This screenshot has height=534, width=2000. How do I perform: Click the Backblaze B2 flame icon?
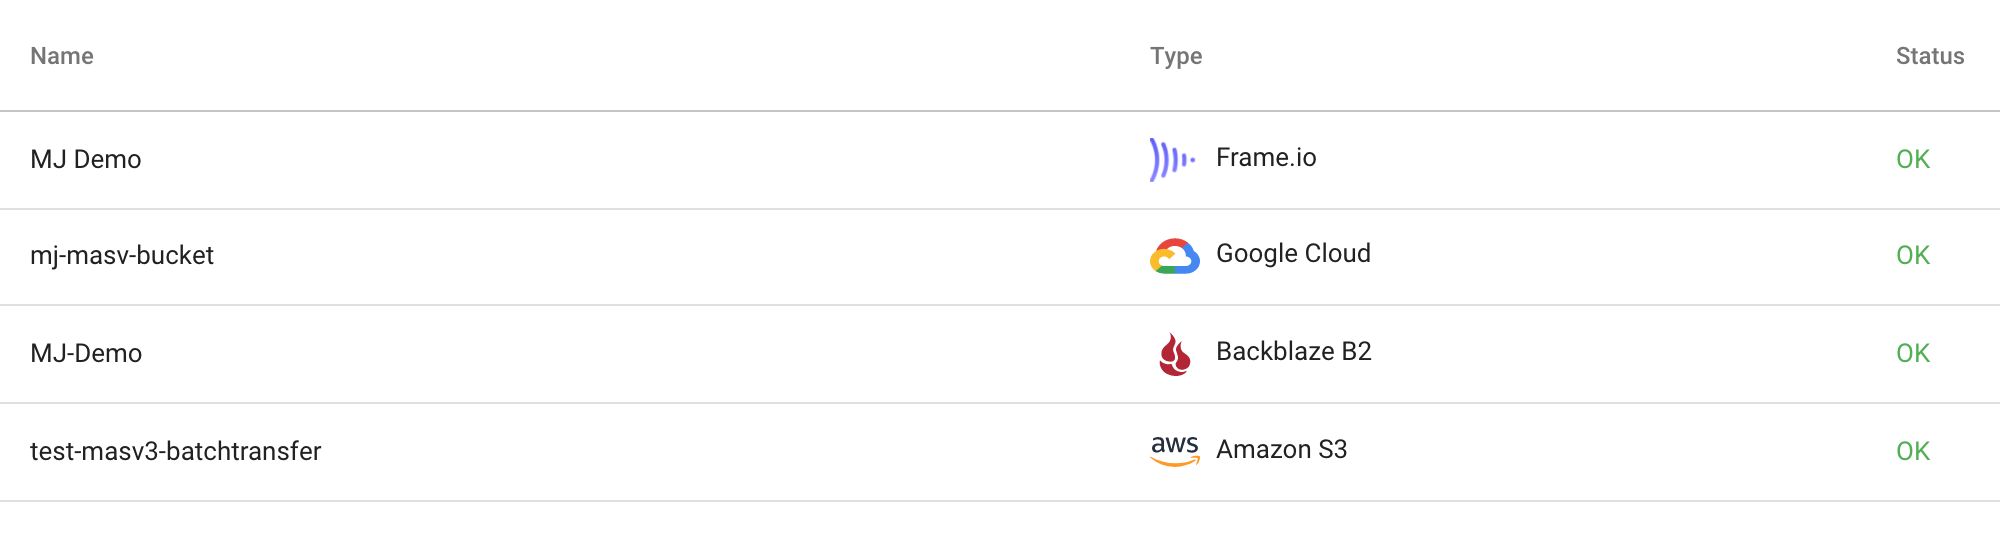tap(1175, 354)
